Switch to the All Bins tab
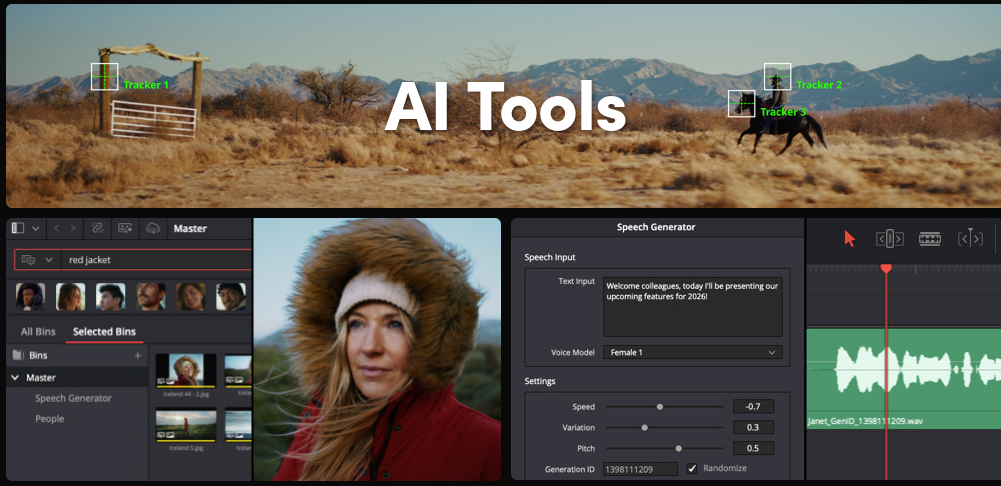 click(38, 331)
